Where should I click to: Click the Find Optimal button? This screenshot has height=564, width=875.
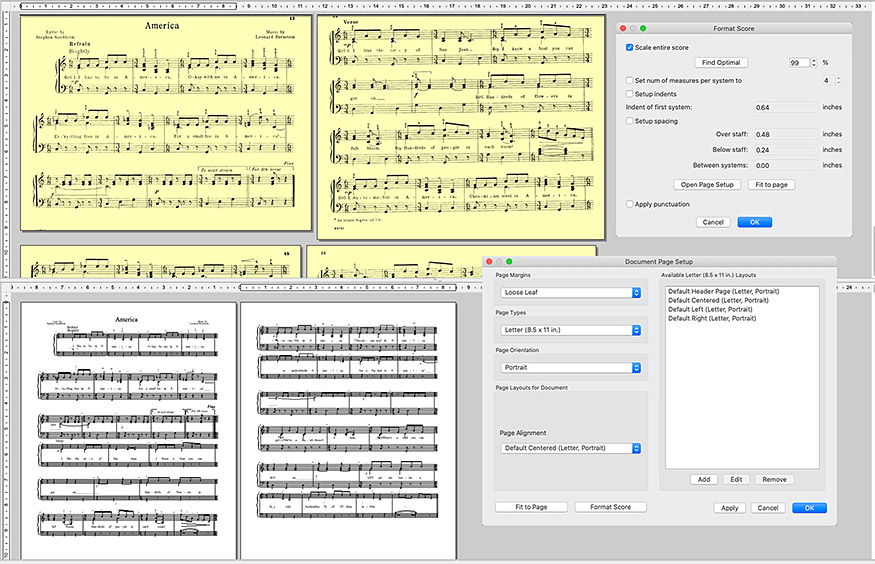pos(721,62)
